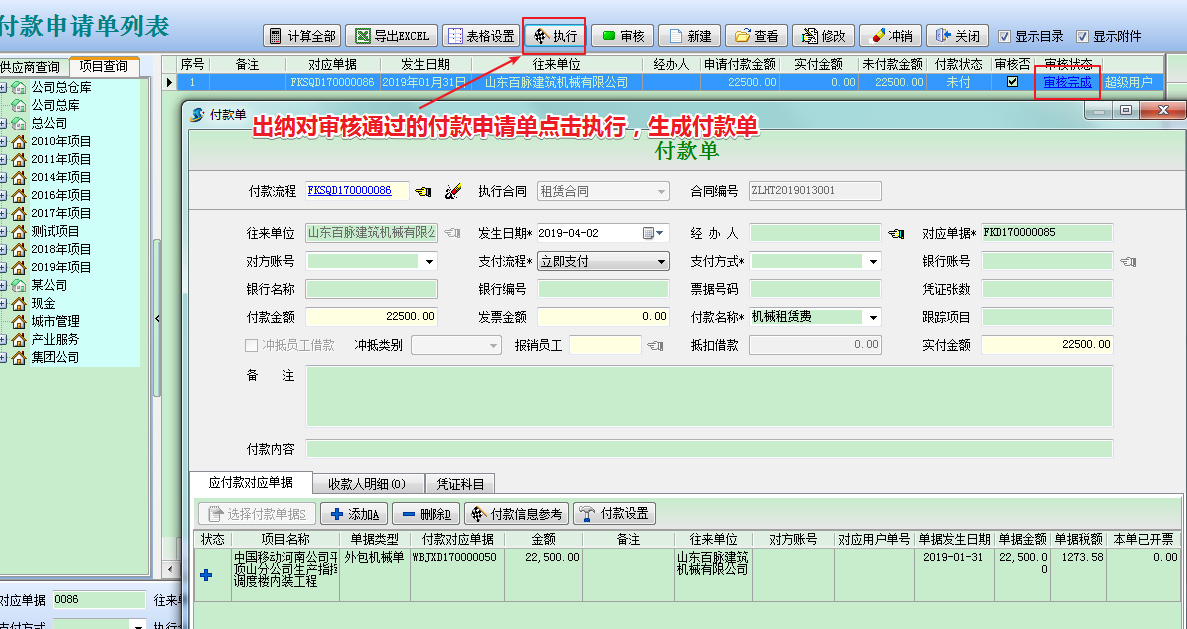This screenshot has width=1187, height=629.
Task: Click the 关闭 close toolbar button
Action: coord(958,36)
